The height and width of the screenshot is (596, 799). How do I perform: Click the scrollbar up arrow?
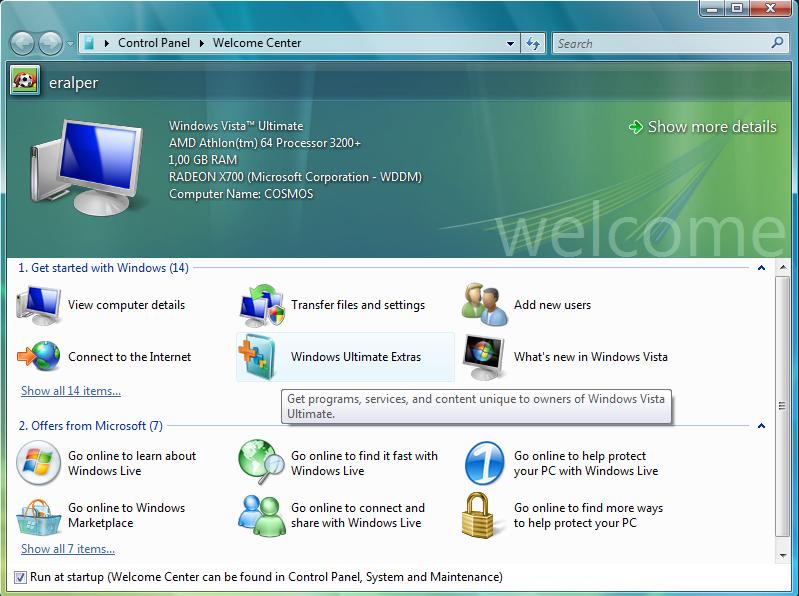point(782,267)
